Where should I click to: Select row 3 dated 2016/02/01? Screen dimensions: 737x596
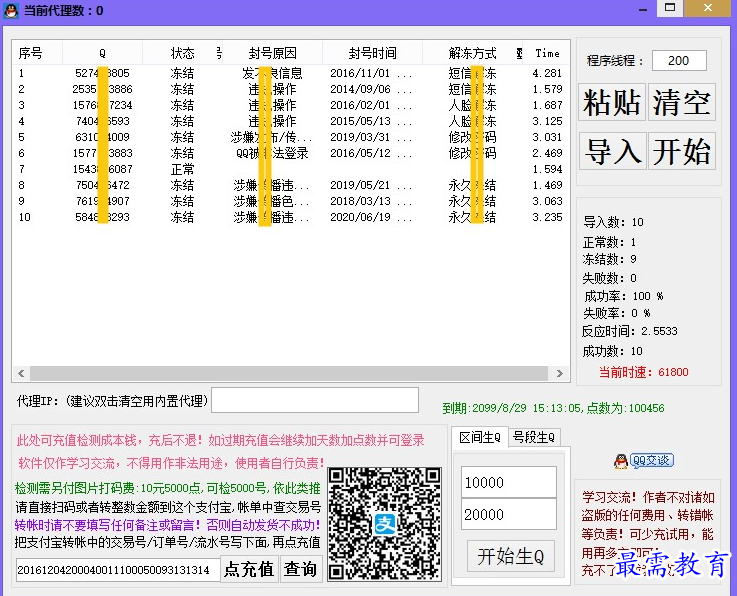290,105
